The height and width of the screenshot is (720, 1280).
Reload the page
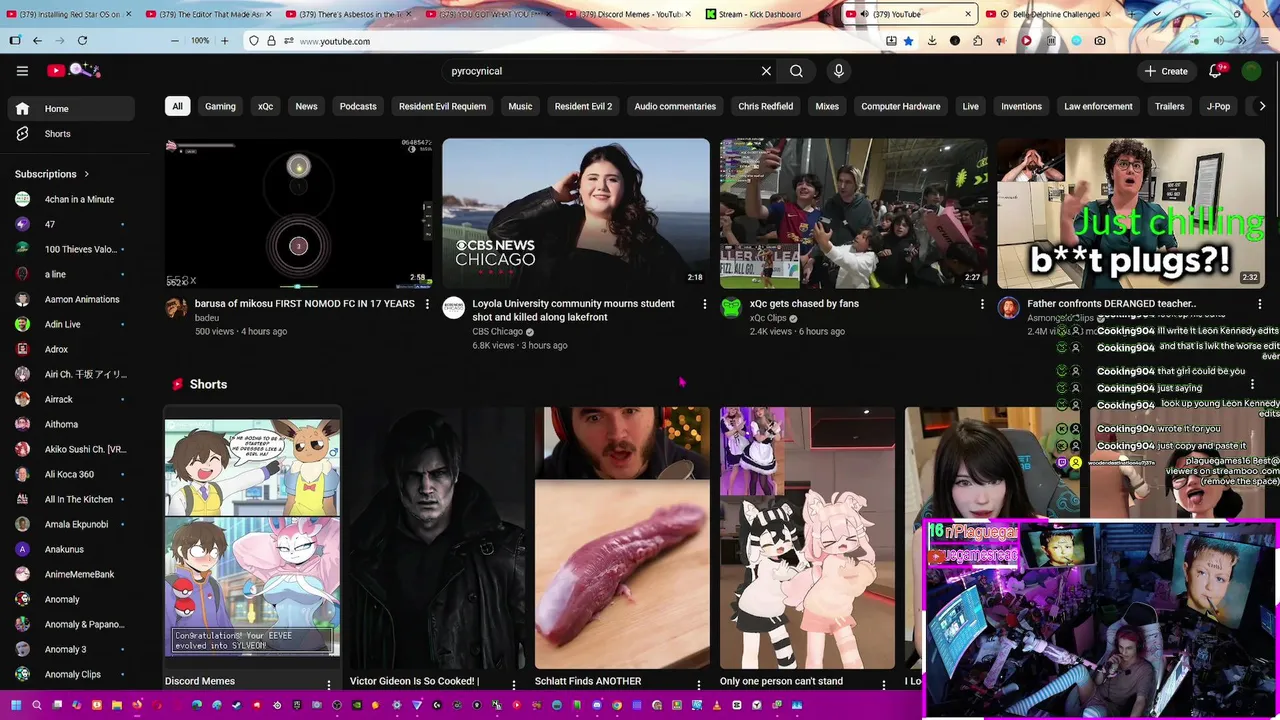82,41
